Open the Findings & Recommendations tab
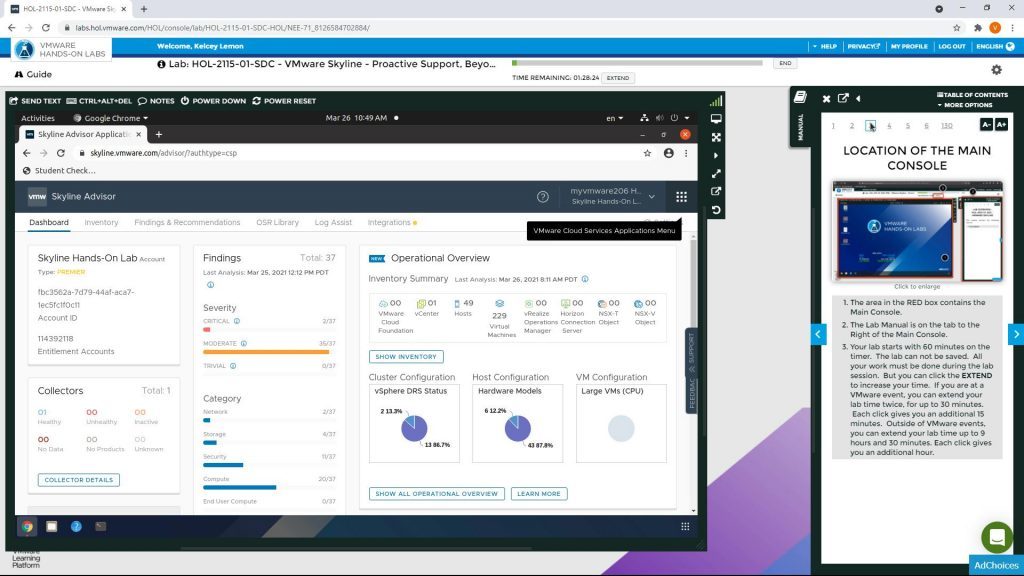Viewport: 1024px width, 576px height. (187, 222)
